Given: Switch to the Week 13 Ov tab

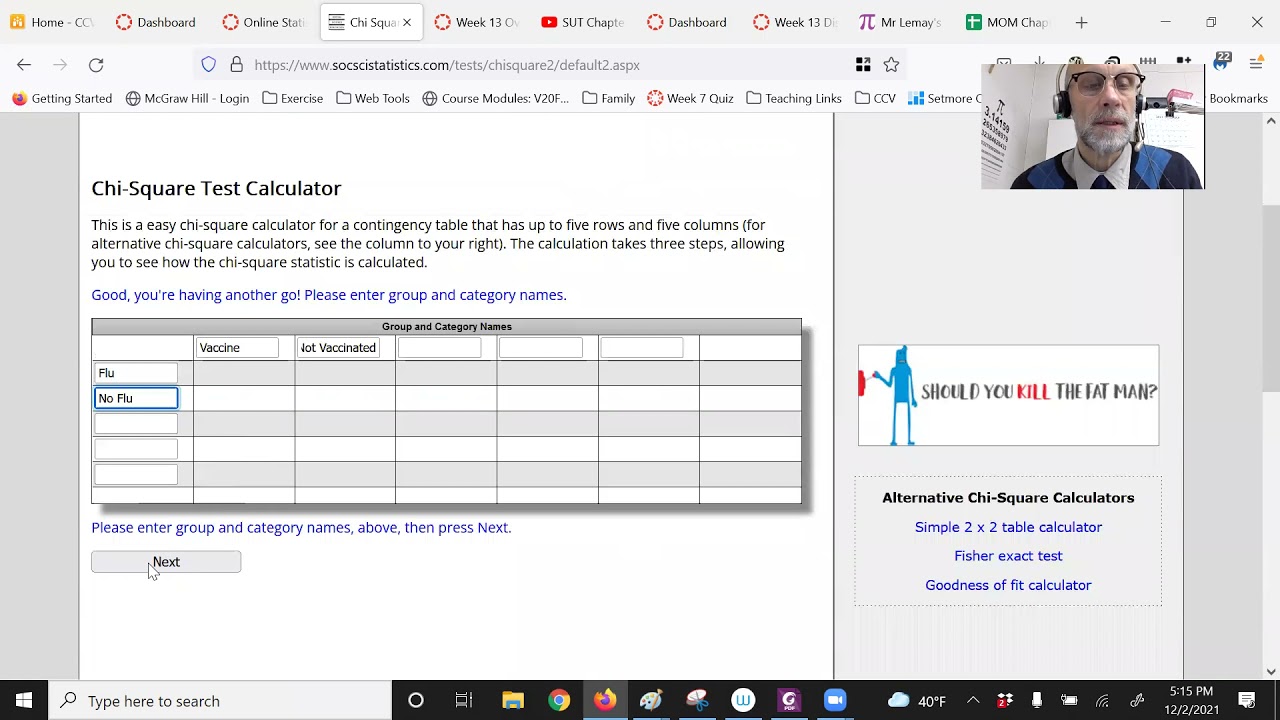Looking at the screenshot, I should coord(476,22).
